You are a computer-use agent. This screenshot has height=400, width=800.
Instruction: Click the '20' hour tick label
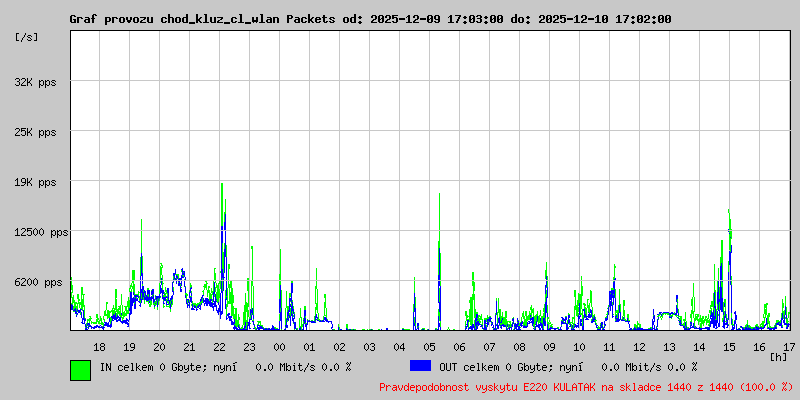(x=159, y=347)
